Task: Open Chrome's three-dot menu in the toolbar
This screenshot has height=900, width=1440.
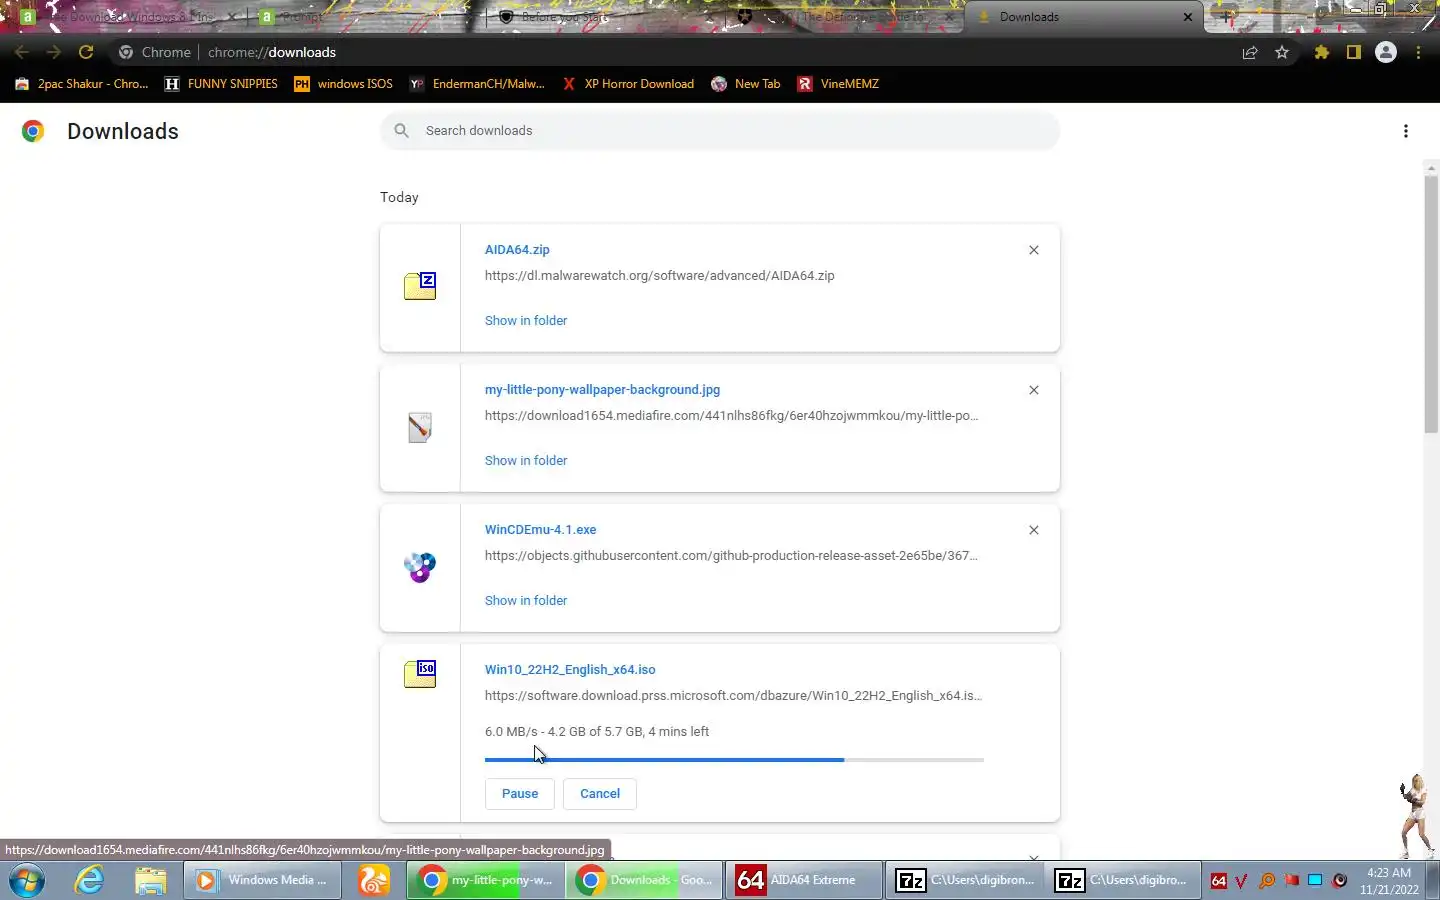Action: pos(1418,52)
